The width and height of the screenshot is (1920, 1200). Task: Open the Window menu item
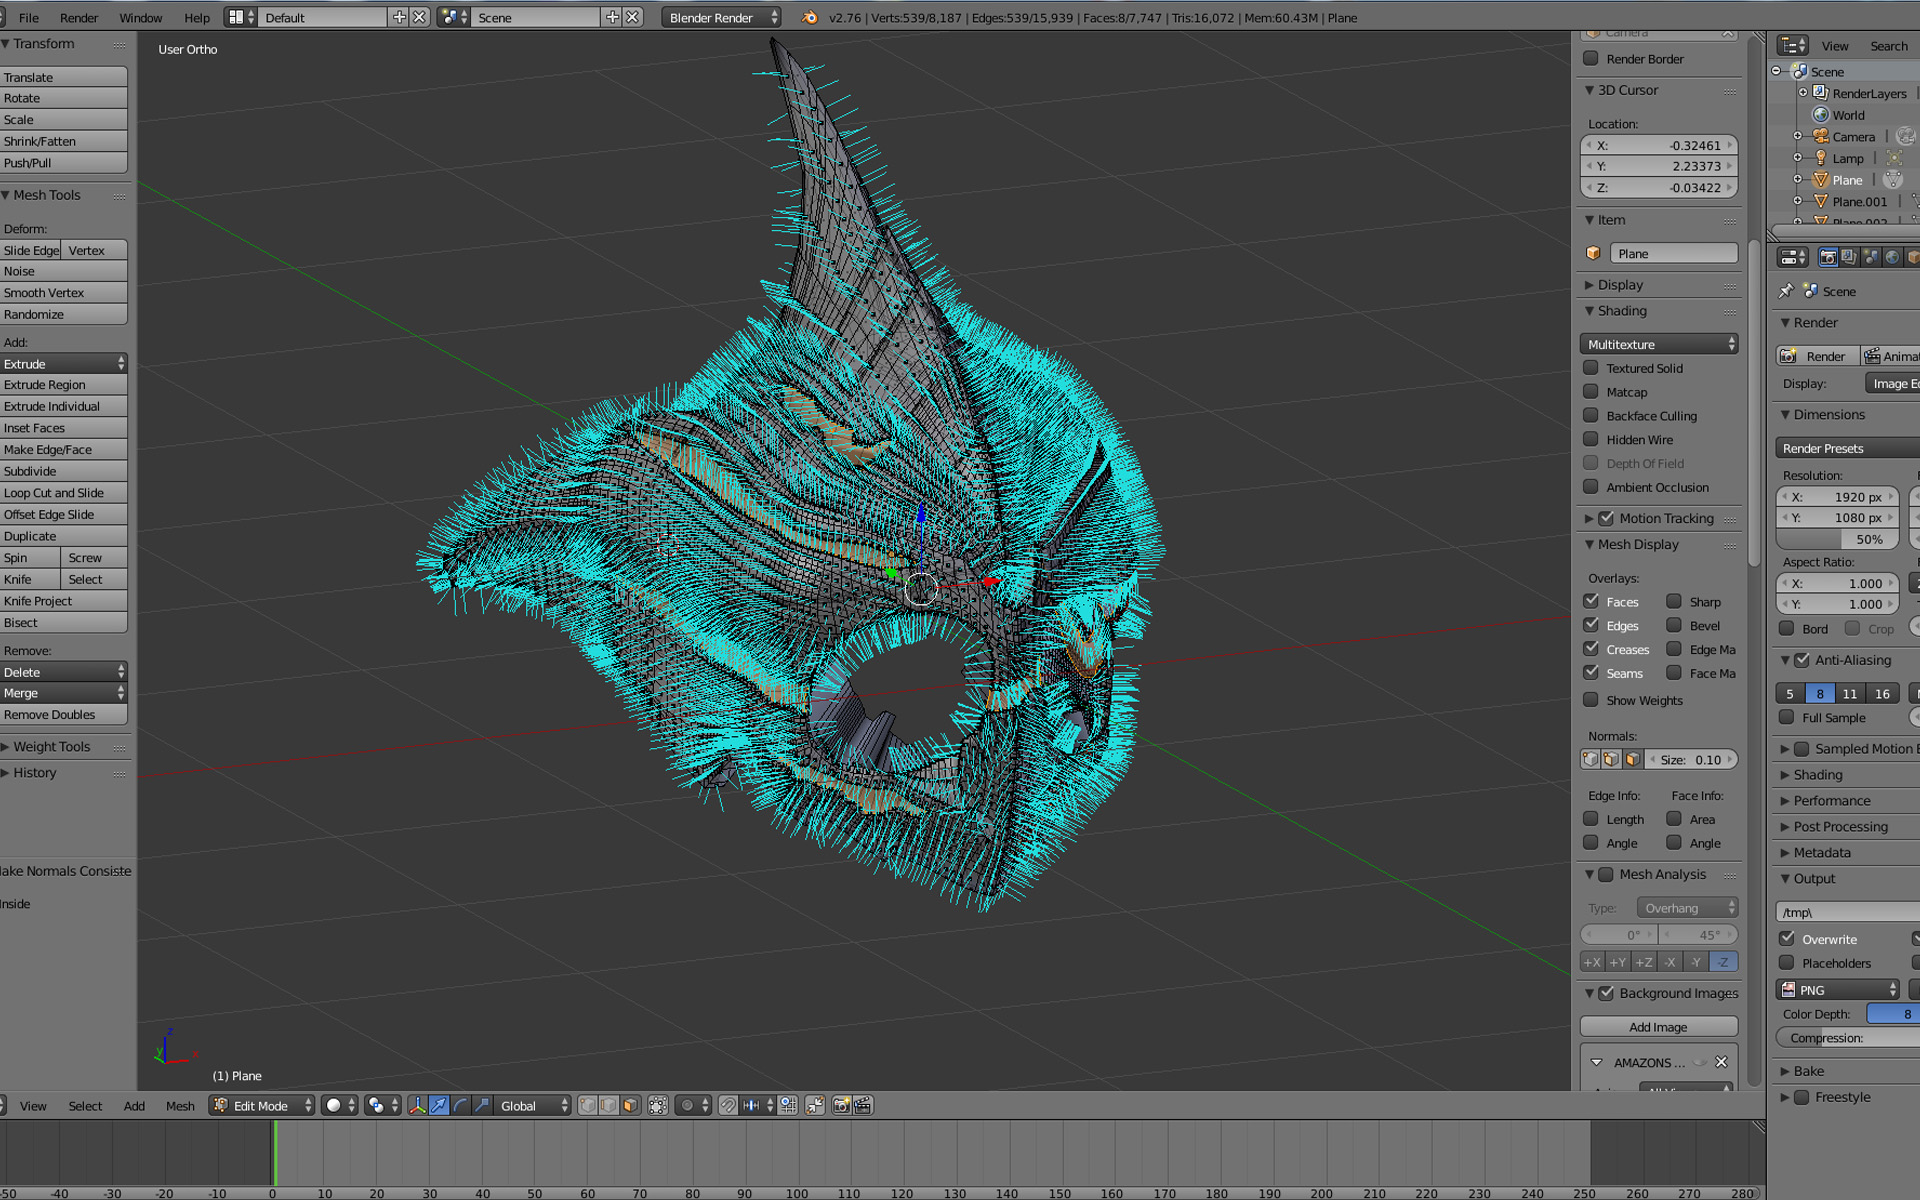point(138,17)
